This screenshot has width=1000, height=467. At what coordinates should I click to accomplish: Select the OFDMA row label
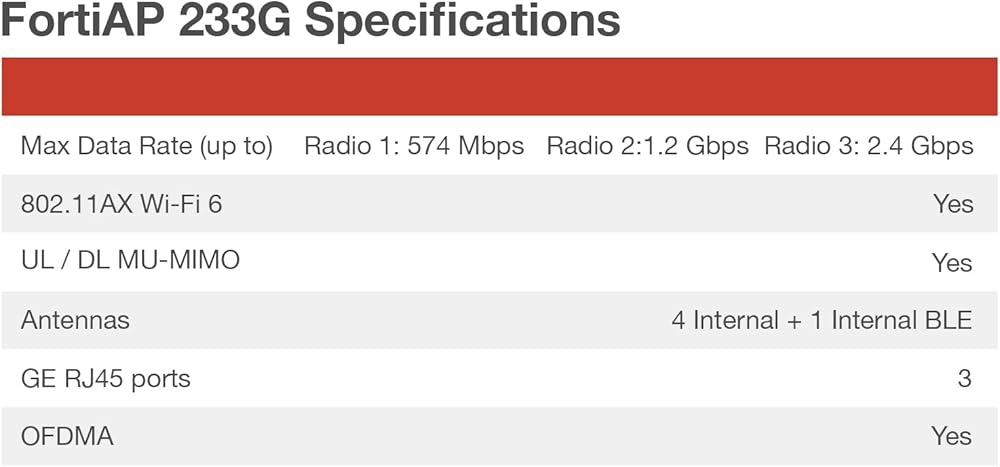coord(67,437)
